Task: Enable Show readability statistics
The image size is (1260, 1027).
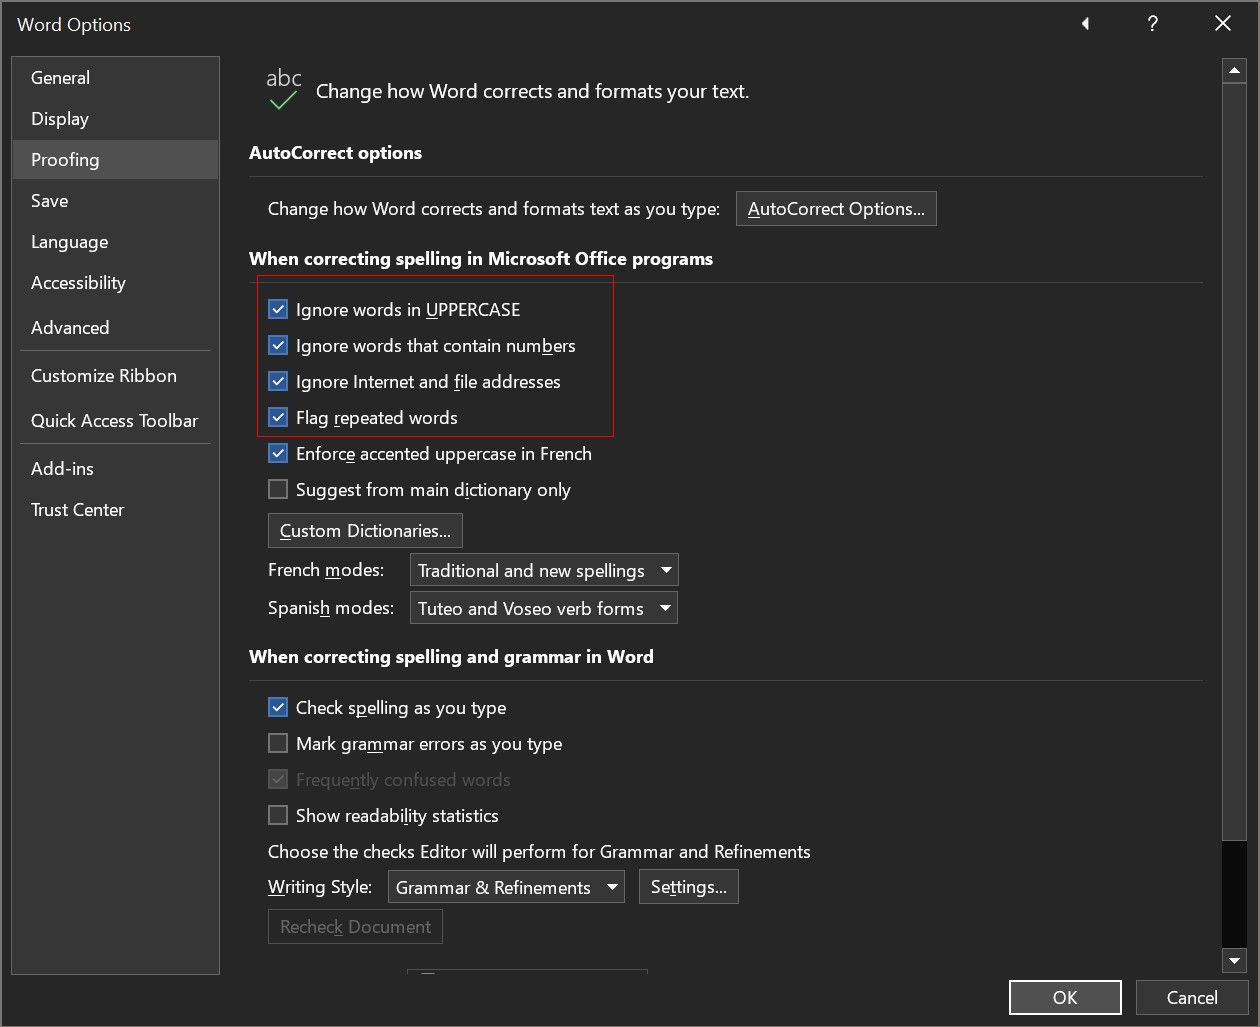Action: pos(278,816)
